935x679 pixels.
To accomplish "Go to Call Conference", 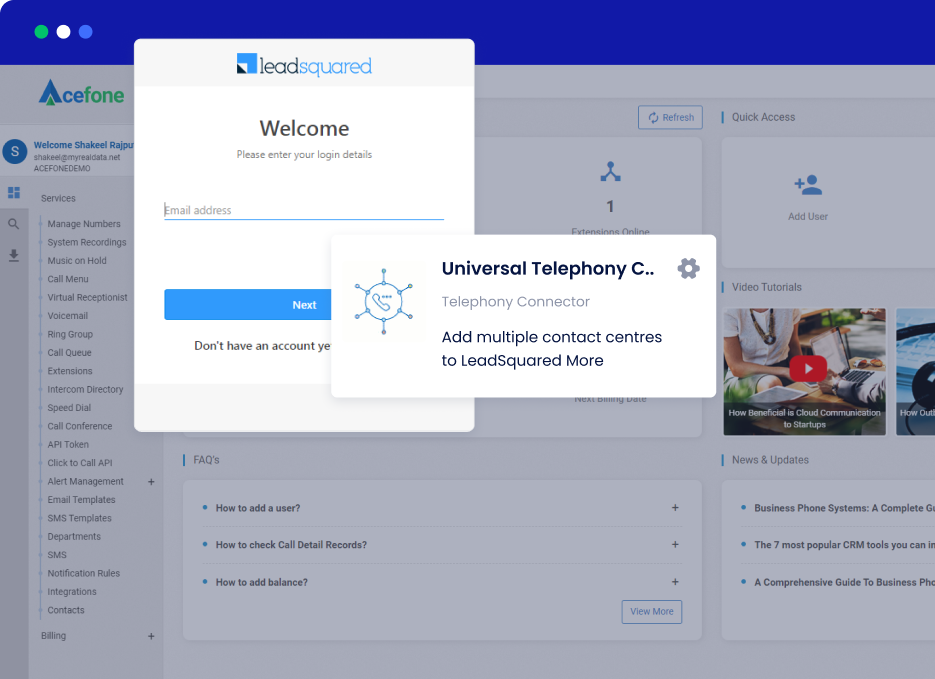I will click(80, 426).
